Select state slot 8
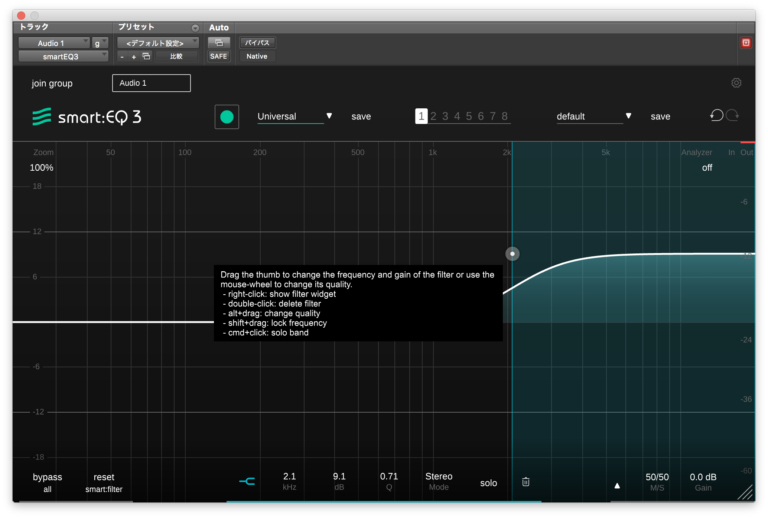This screenshot has height=518, width=768. [x=504, y=116]
